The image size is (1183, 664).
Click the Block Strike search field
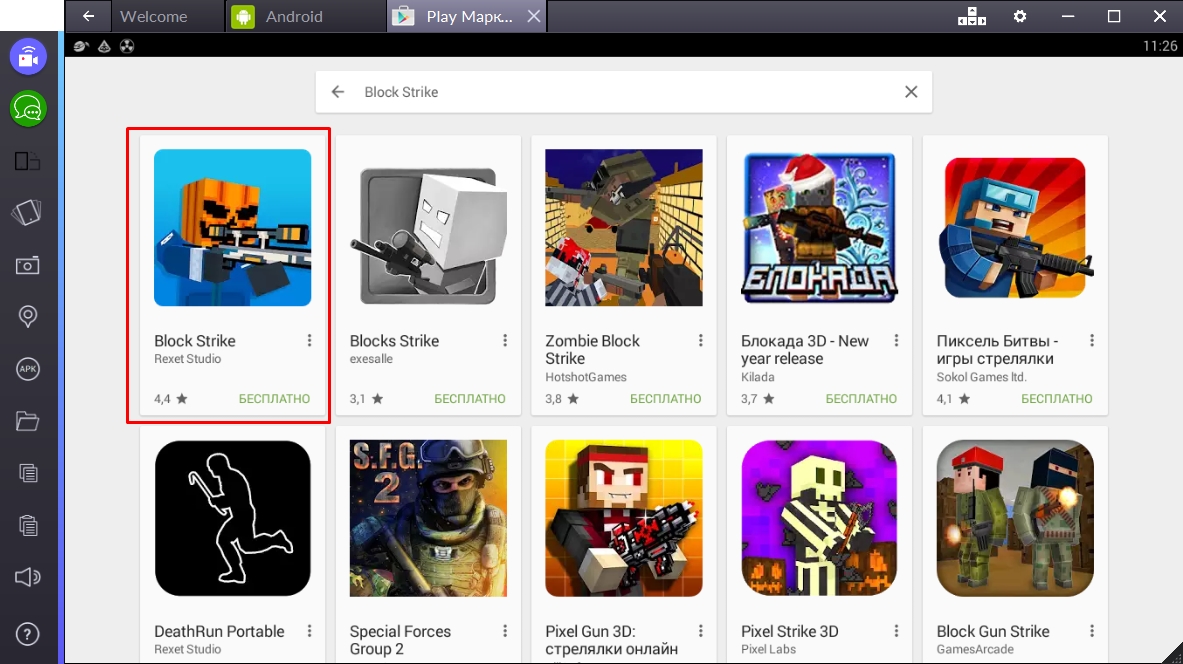(x=620, y=92)
